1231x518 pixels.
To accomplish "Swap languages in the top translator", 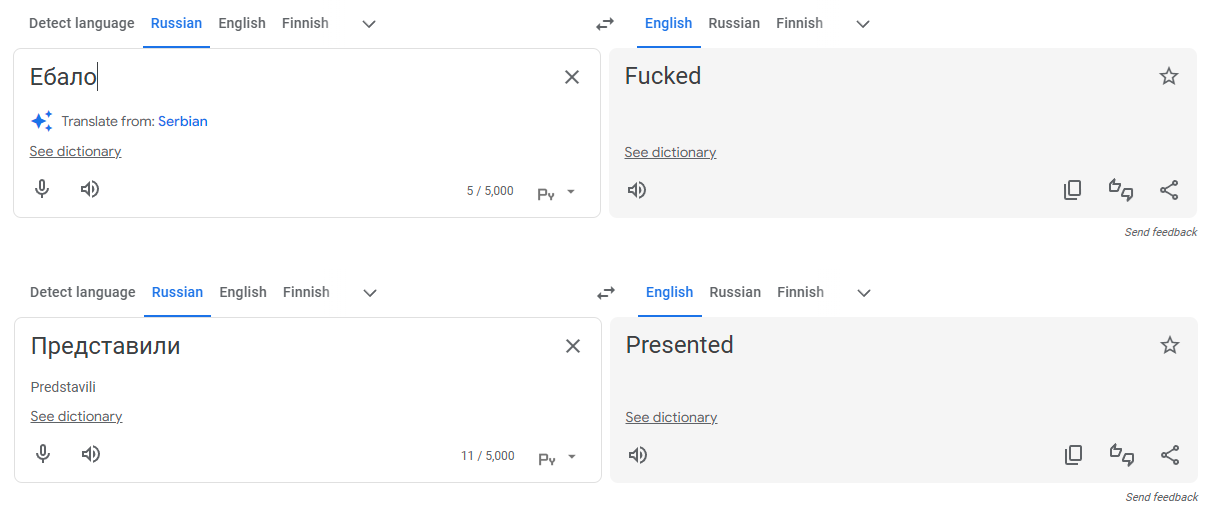I will (x=605, y=23).
